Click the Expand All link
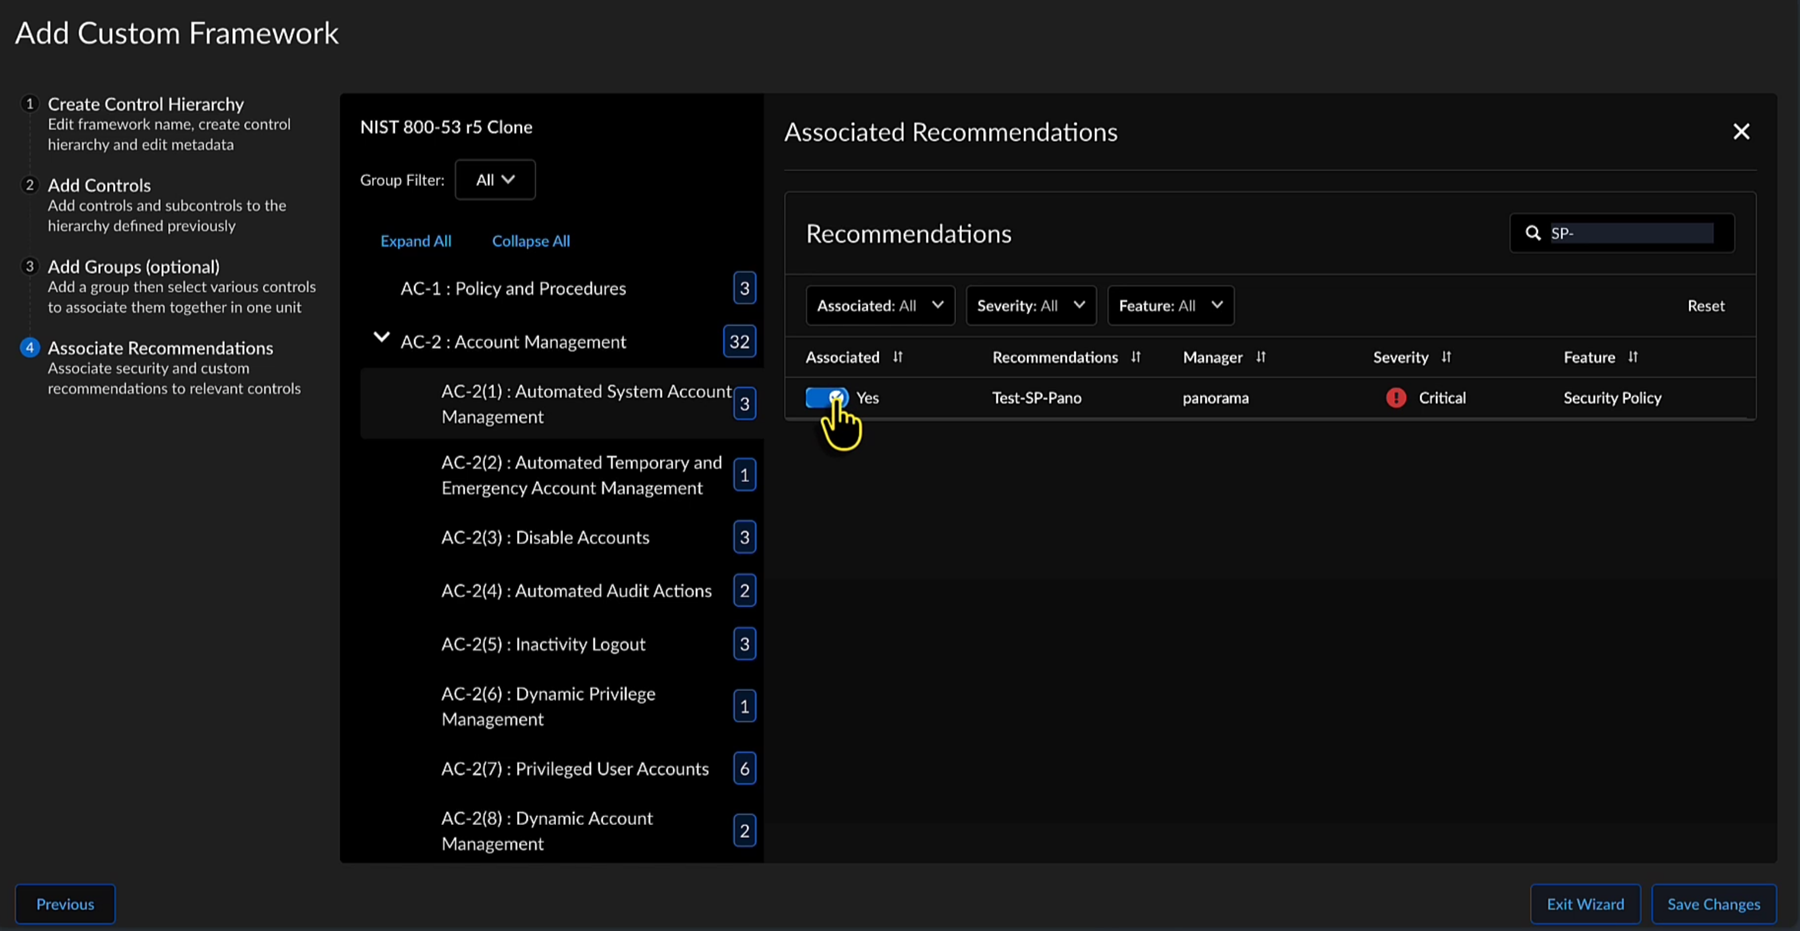 point(416,241)
